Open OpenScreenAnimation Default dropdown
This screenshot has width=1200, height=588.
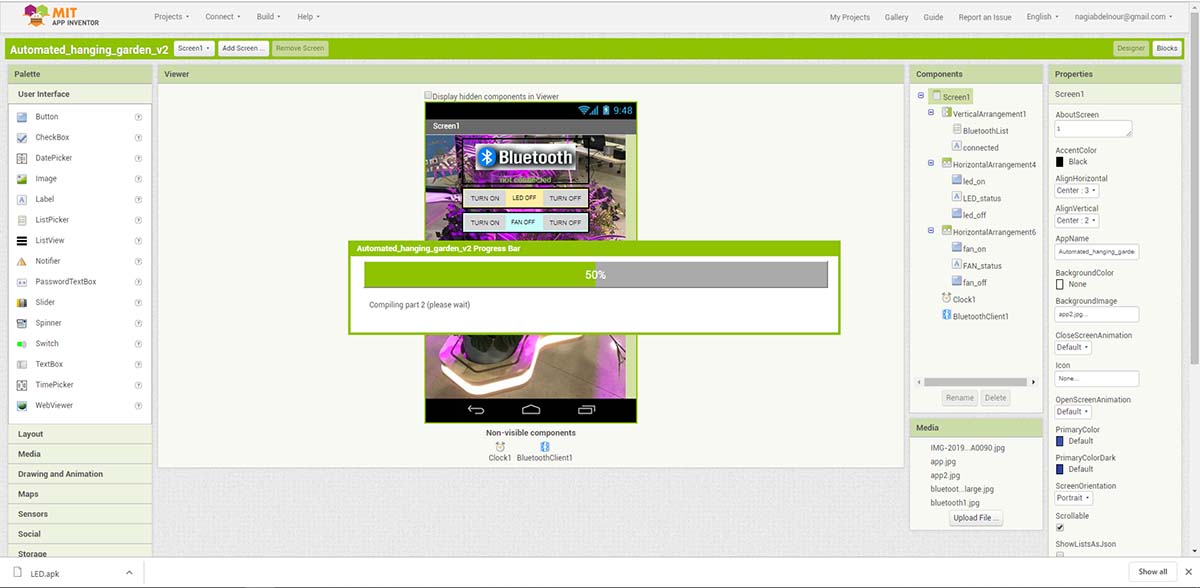pos(1073,411)
